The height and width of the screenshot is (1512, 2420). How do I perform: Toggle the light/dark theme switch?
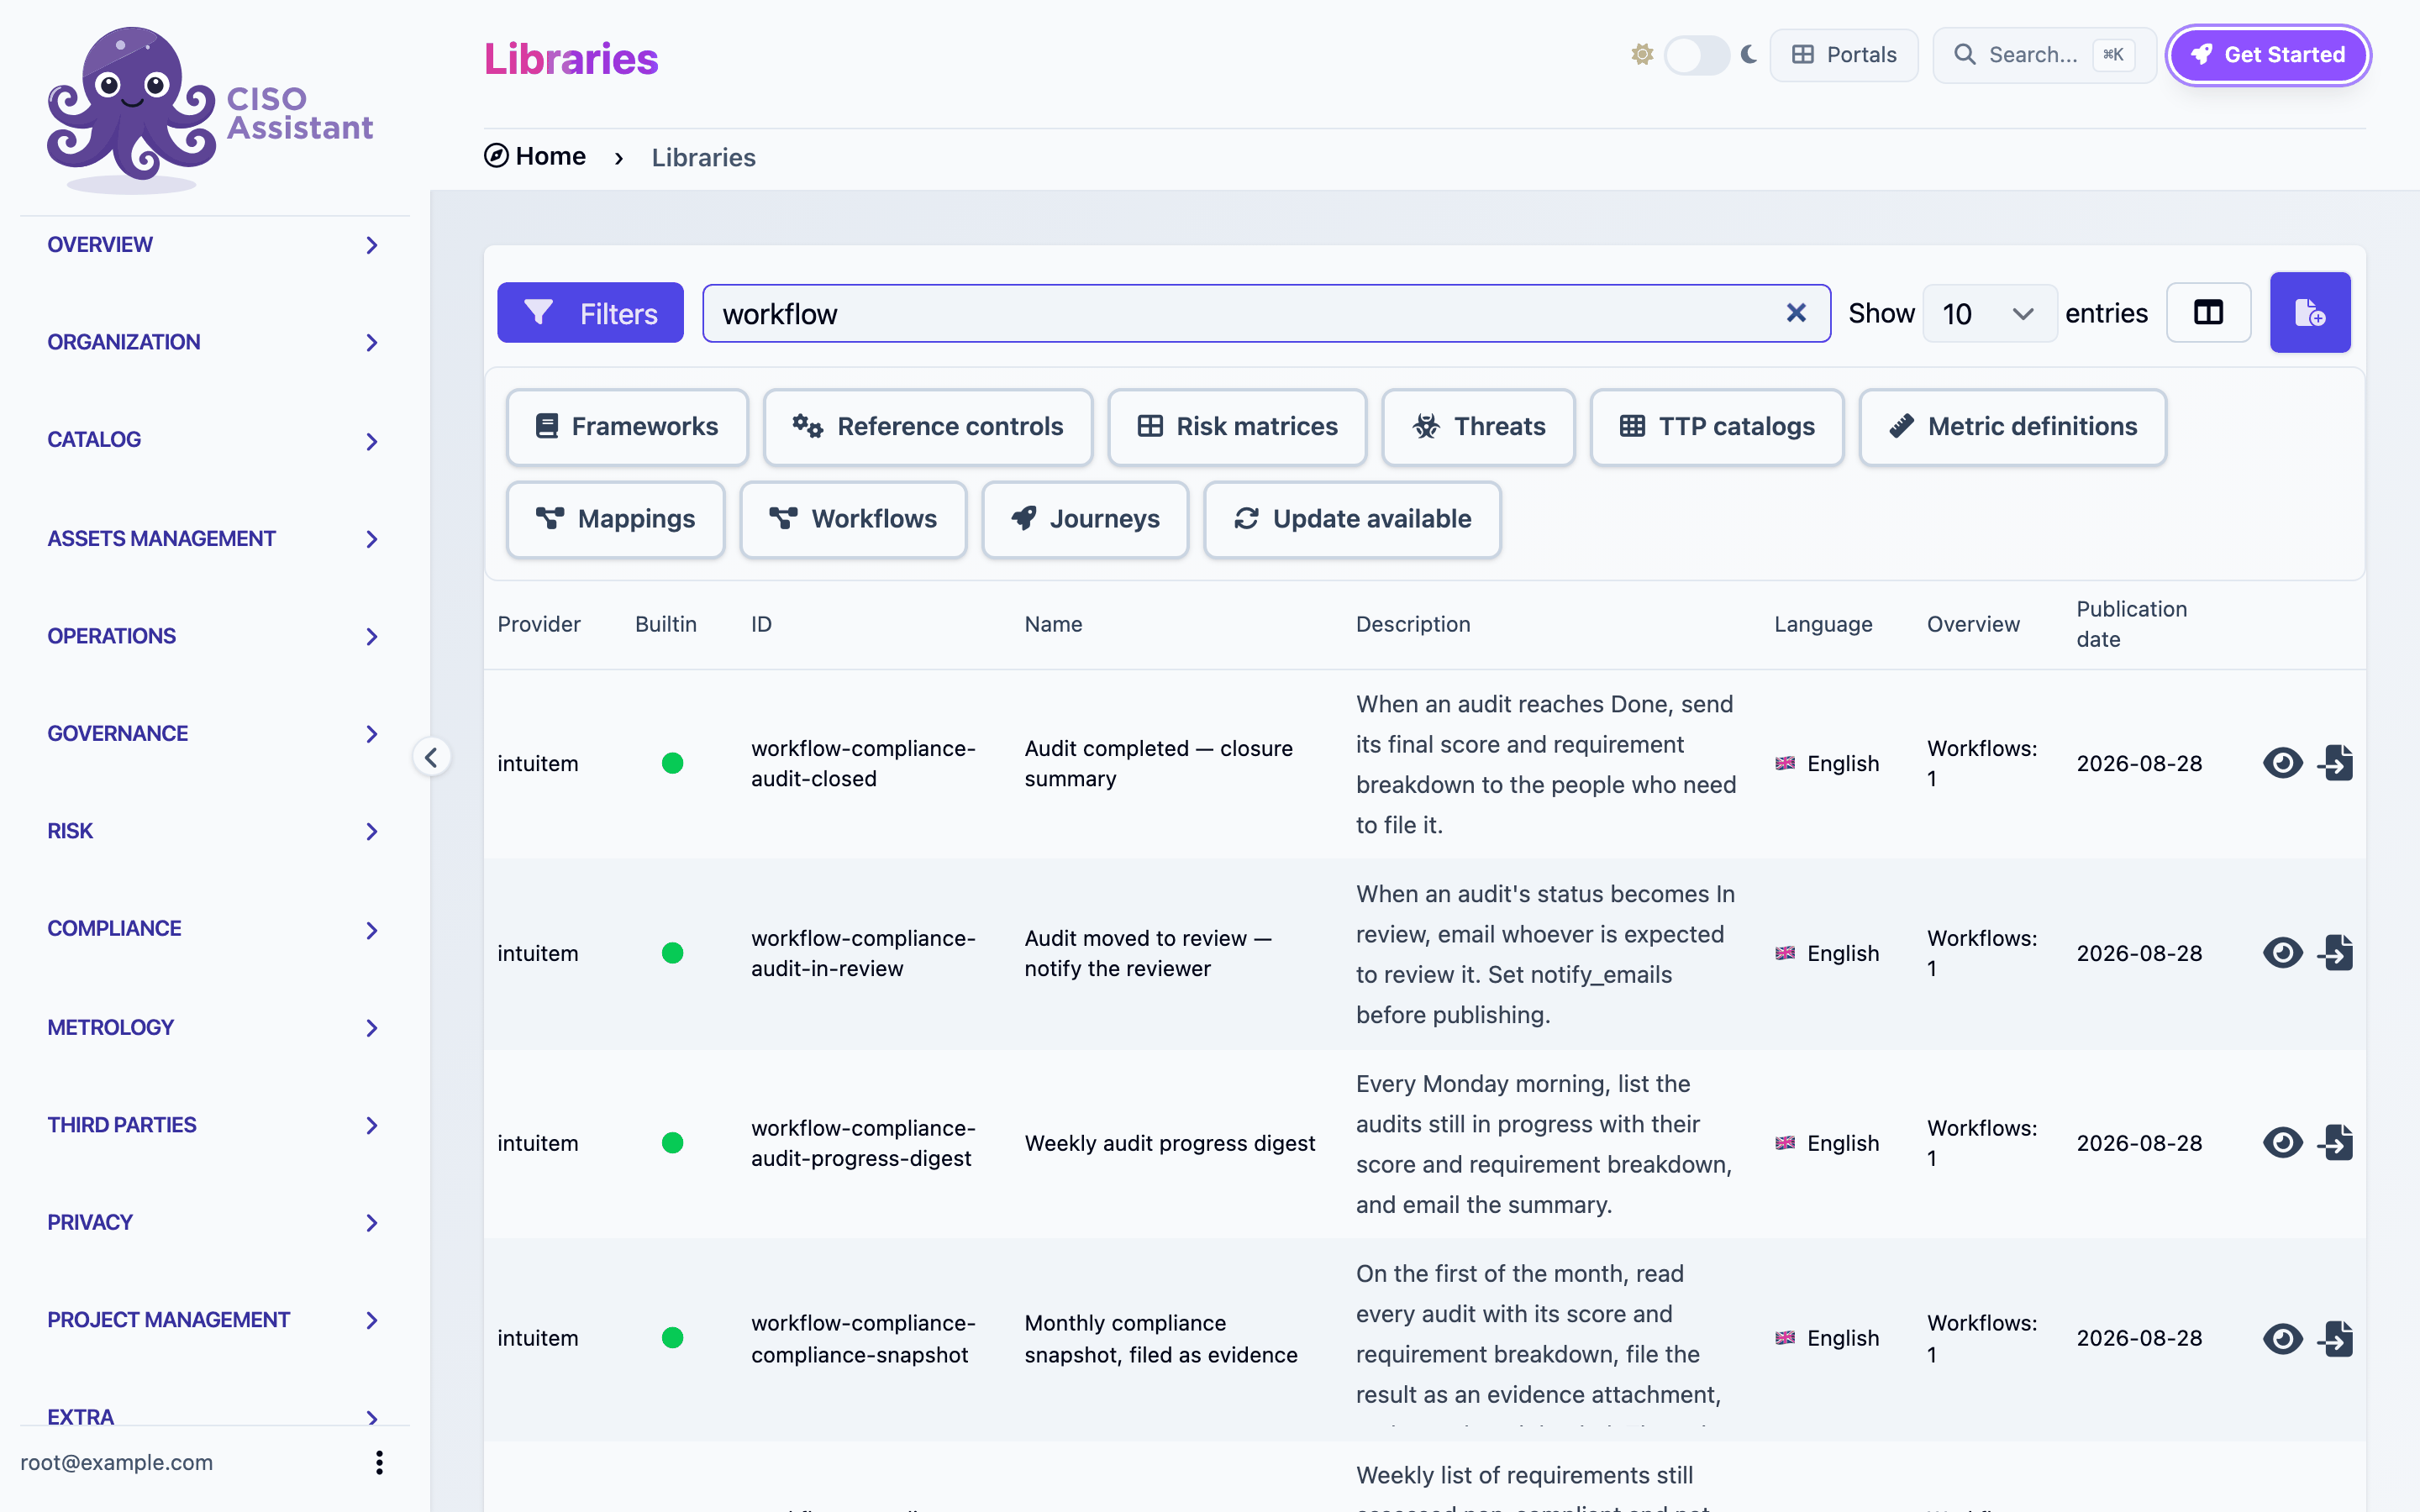pos(1697,54)
